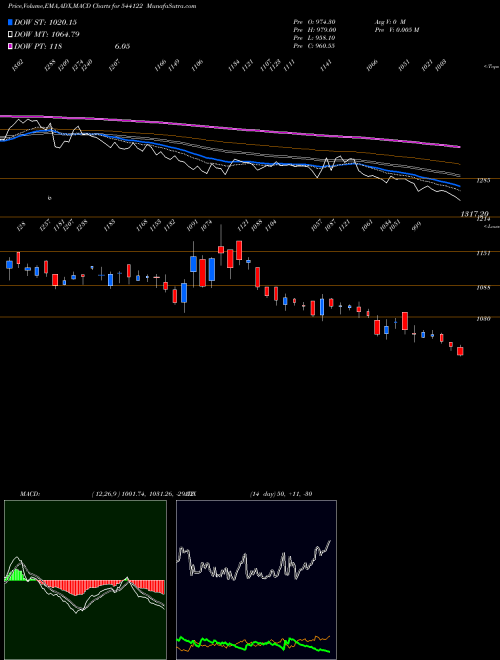Screen dimensions: 500x660
Task: Click the 1317.20 price label
Action: click(x=474, y=214)
